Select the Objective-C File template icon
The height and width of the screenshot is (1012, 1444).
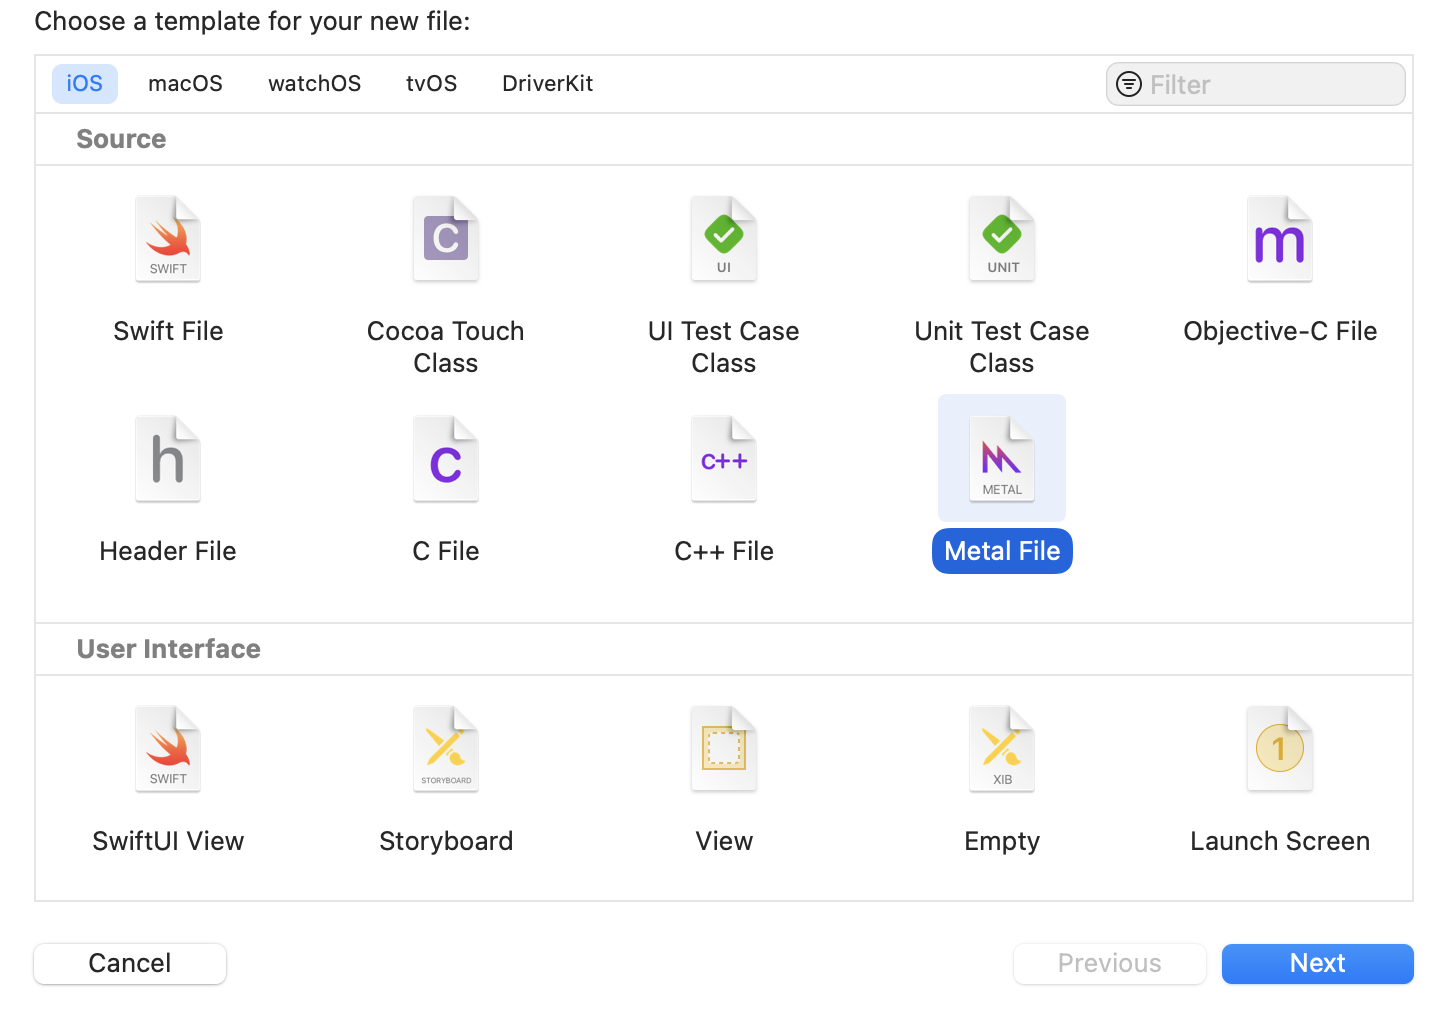[x=1280, y=240]
